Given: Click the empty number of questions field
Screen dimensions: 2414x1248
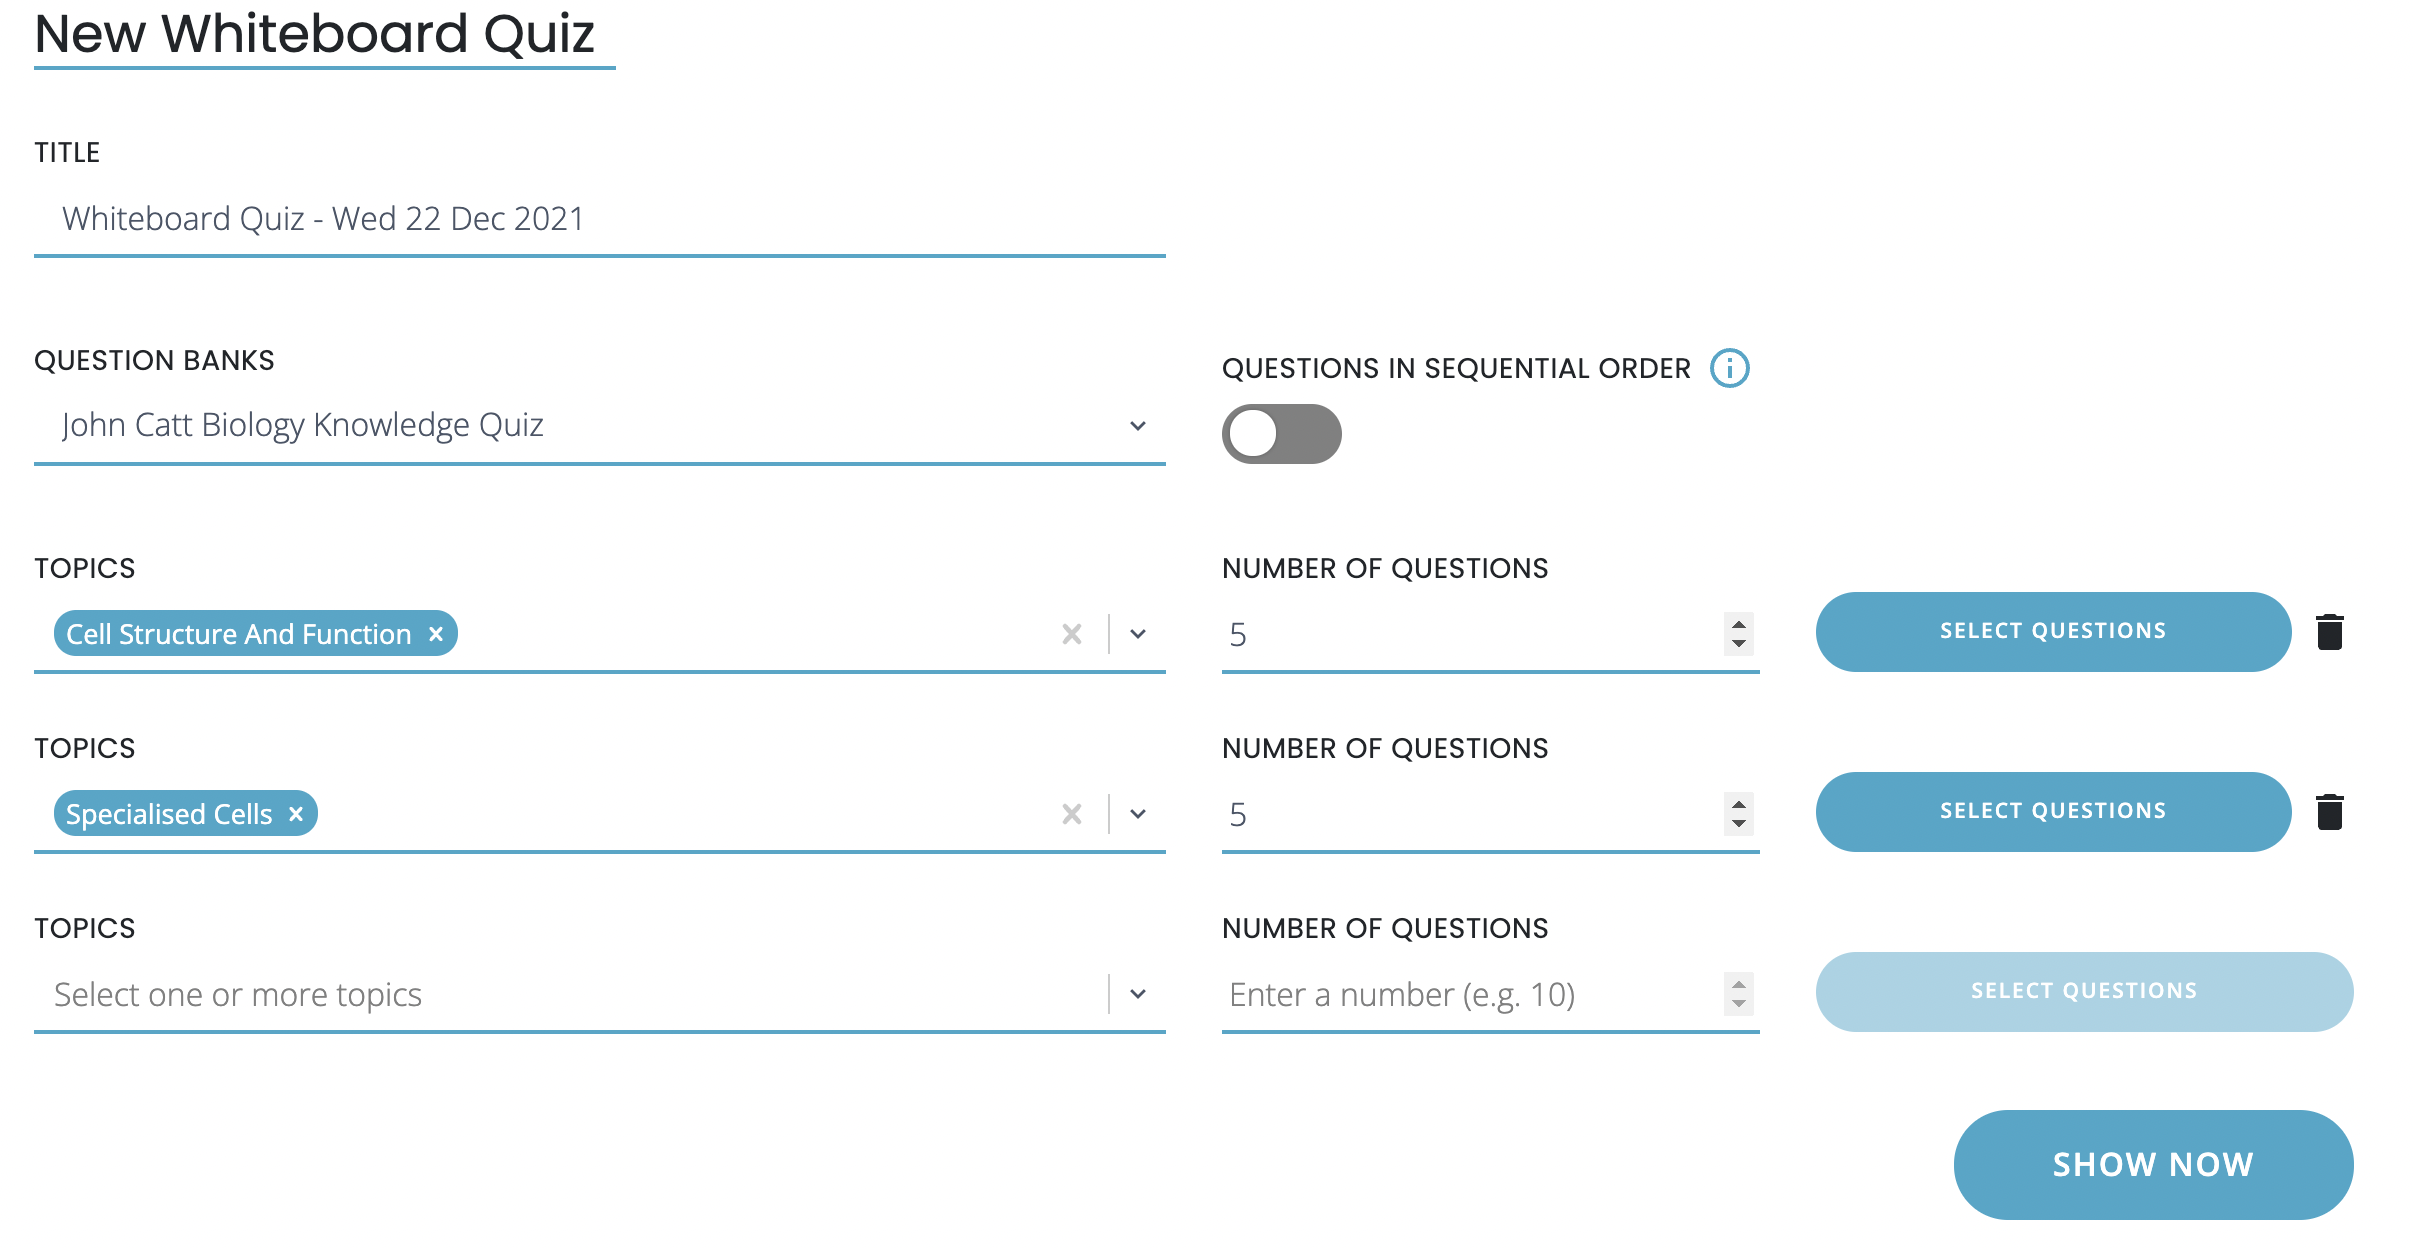Looking at the screenshot, I should point(1470,994).
